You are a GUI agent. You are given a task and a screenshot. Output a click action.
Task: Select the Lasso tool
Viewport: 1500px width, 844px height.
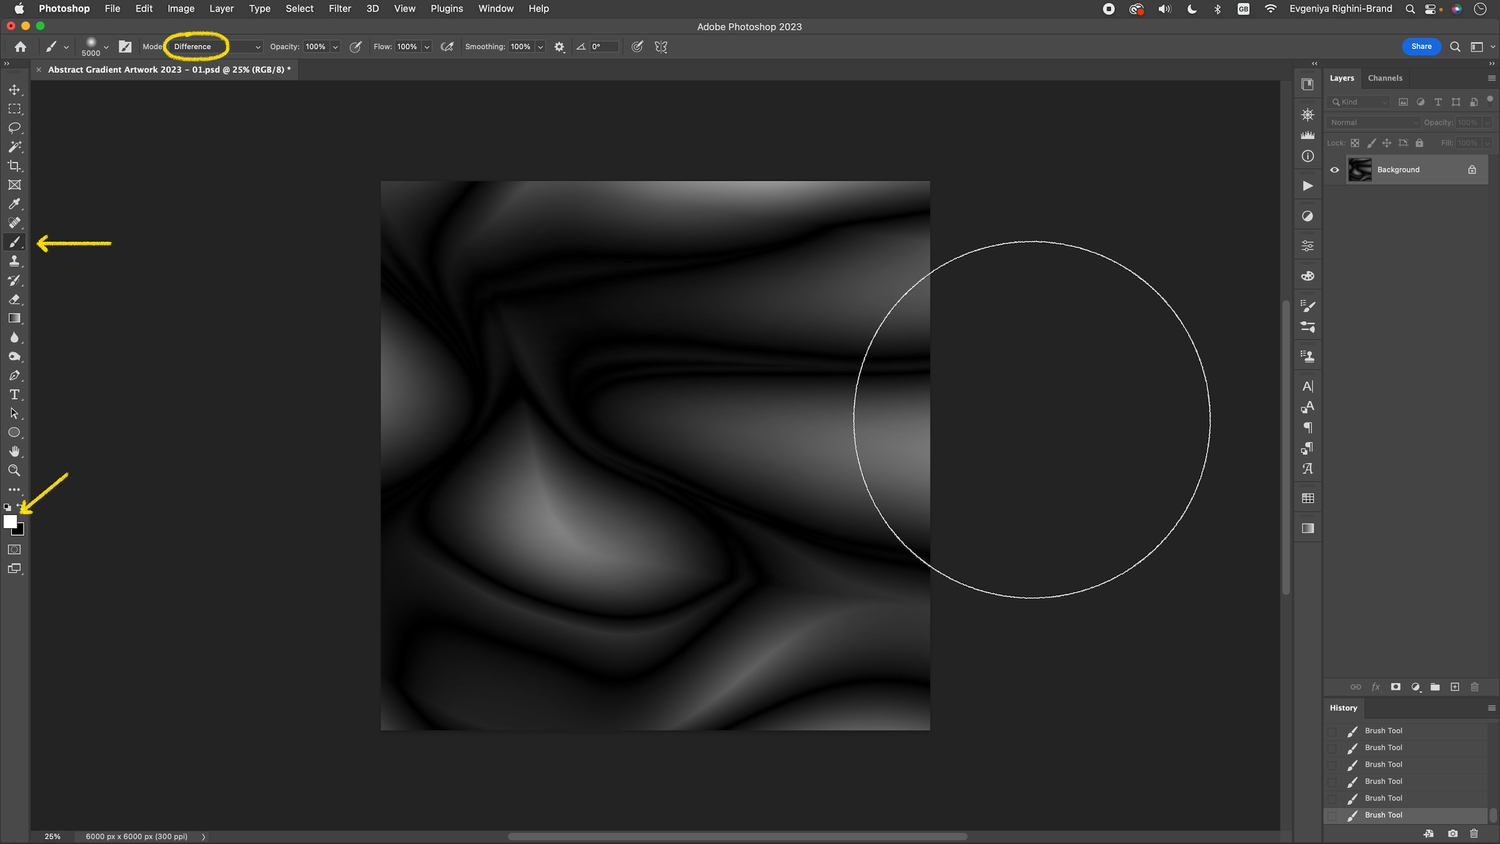click(x=14, y=127)
